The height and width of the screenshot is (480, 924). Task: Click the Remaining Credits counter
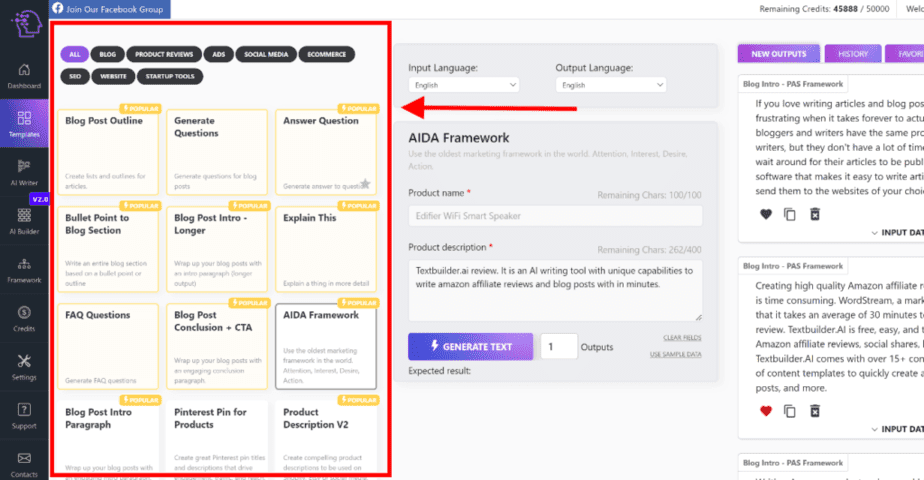824,9
